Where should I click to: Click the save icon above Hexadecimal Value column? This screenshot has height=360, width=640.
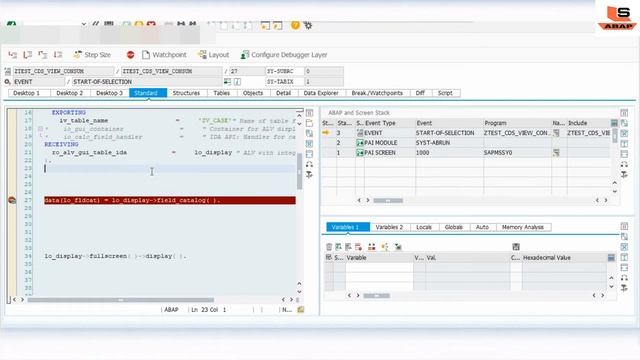tap(516, 247)
